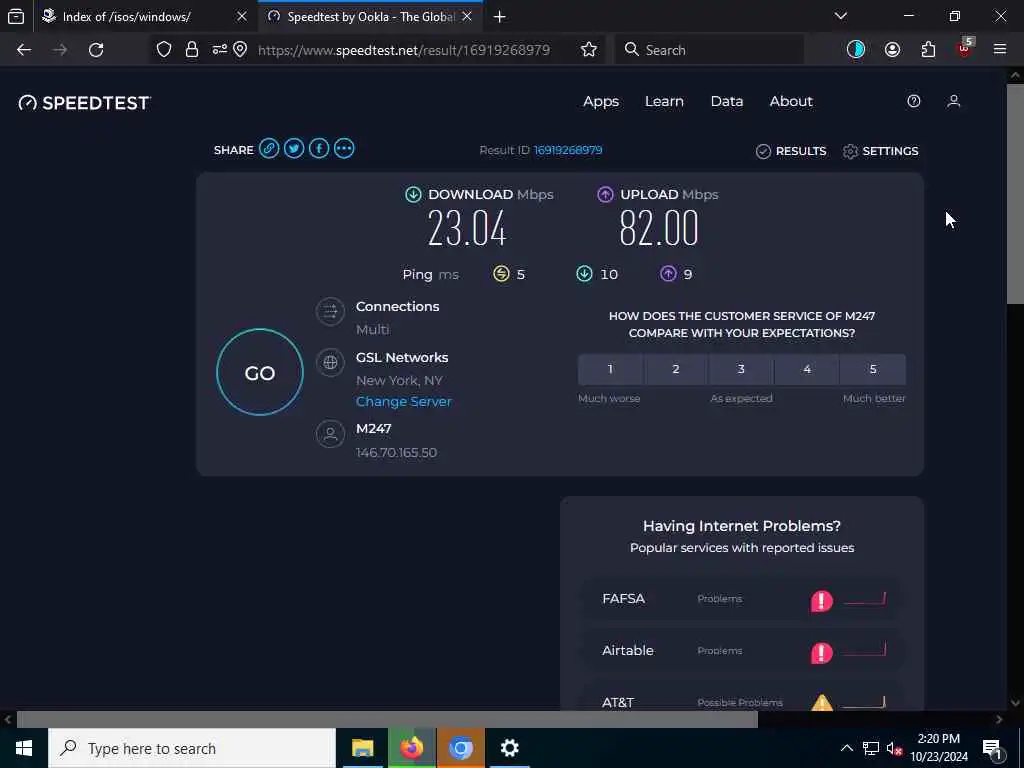Rate M247 customer service 4
Image resolution: width=1024 pixels, height=768 pixels.
point(807,369)
